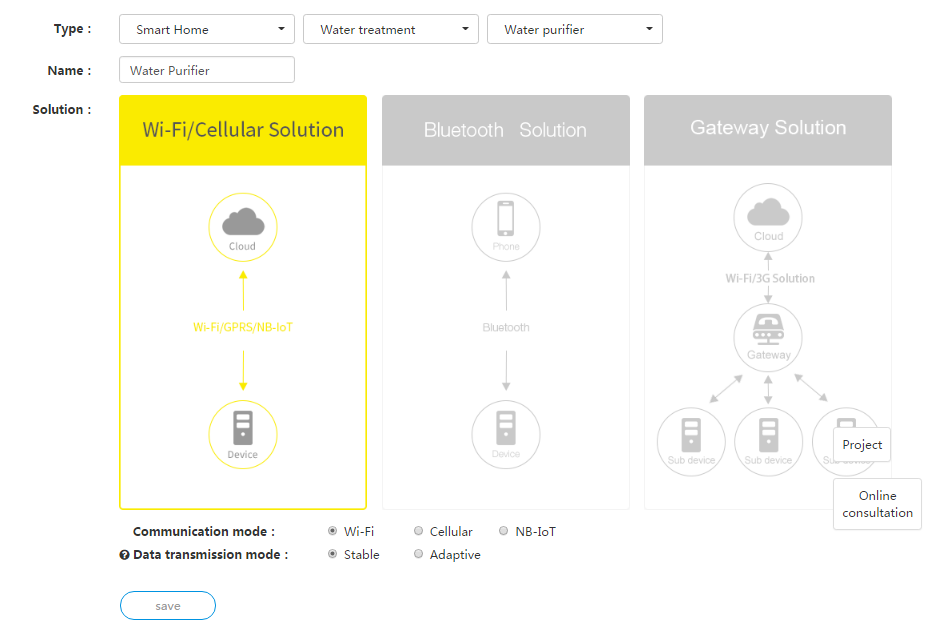The height and width of the screenshot is (631, 949).
Task: Open Online consultation
Action: pos(877,503)
